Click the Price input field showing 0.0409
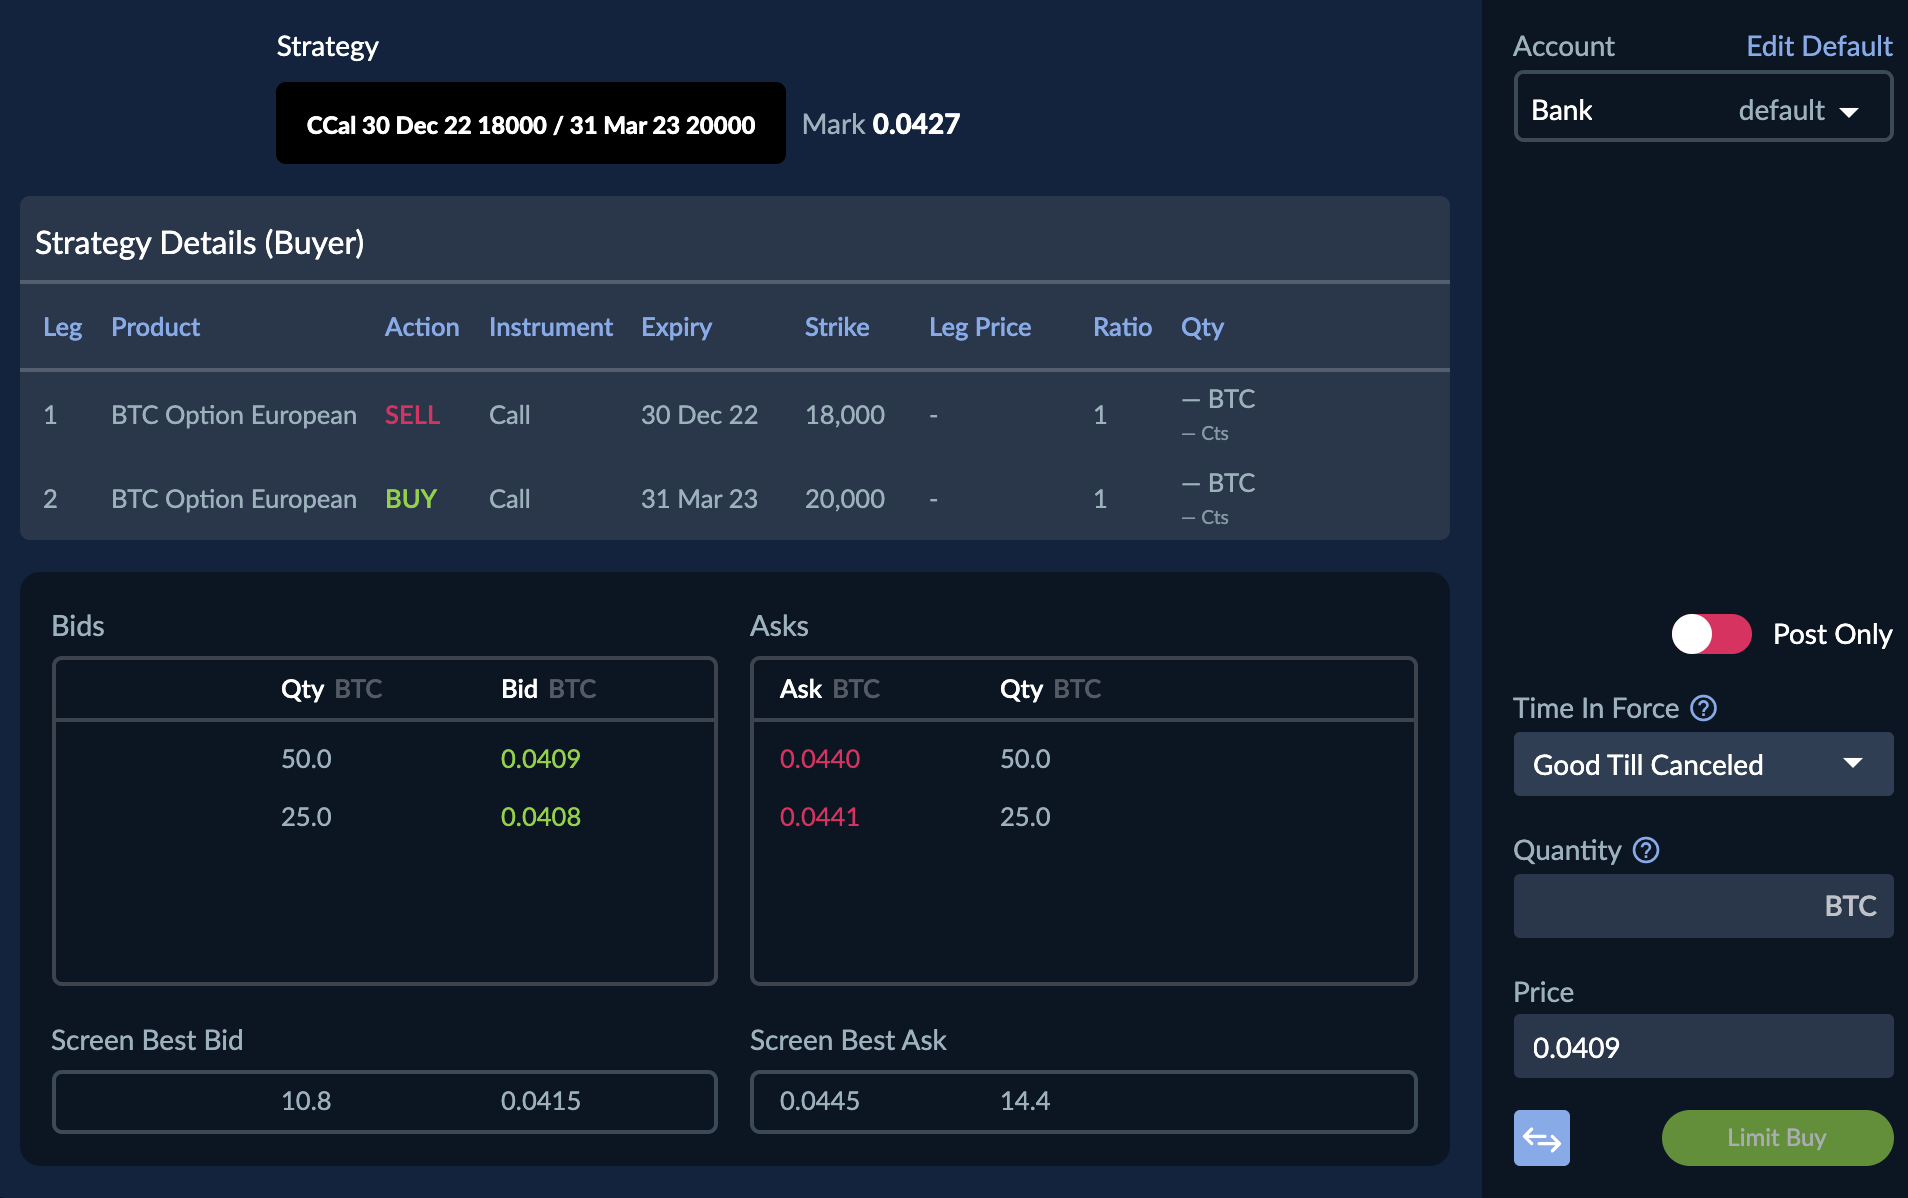The image size is (1908, 1198). click(x=1702, y=1047)
